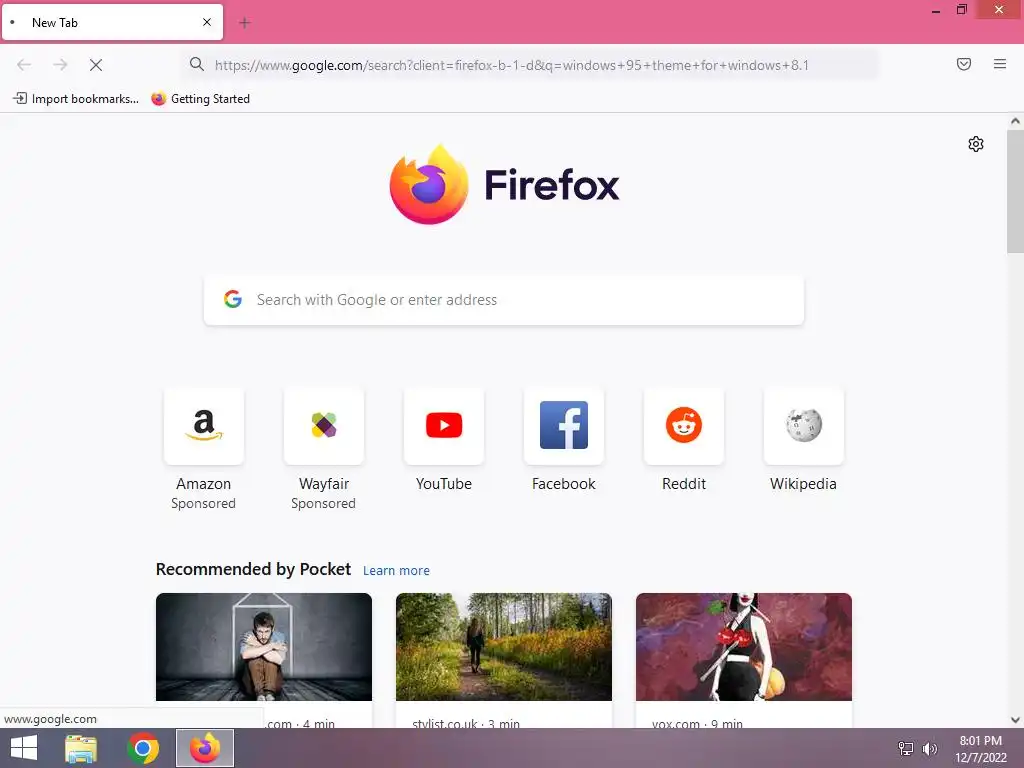Stop loading the page with X button

(x=96, y=65)
